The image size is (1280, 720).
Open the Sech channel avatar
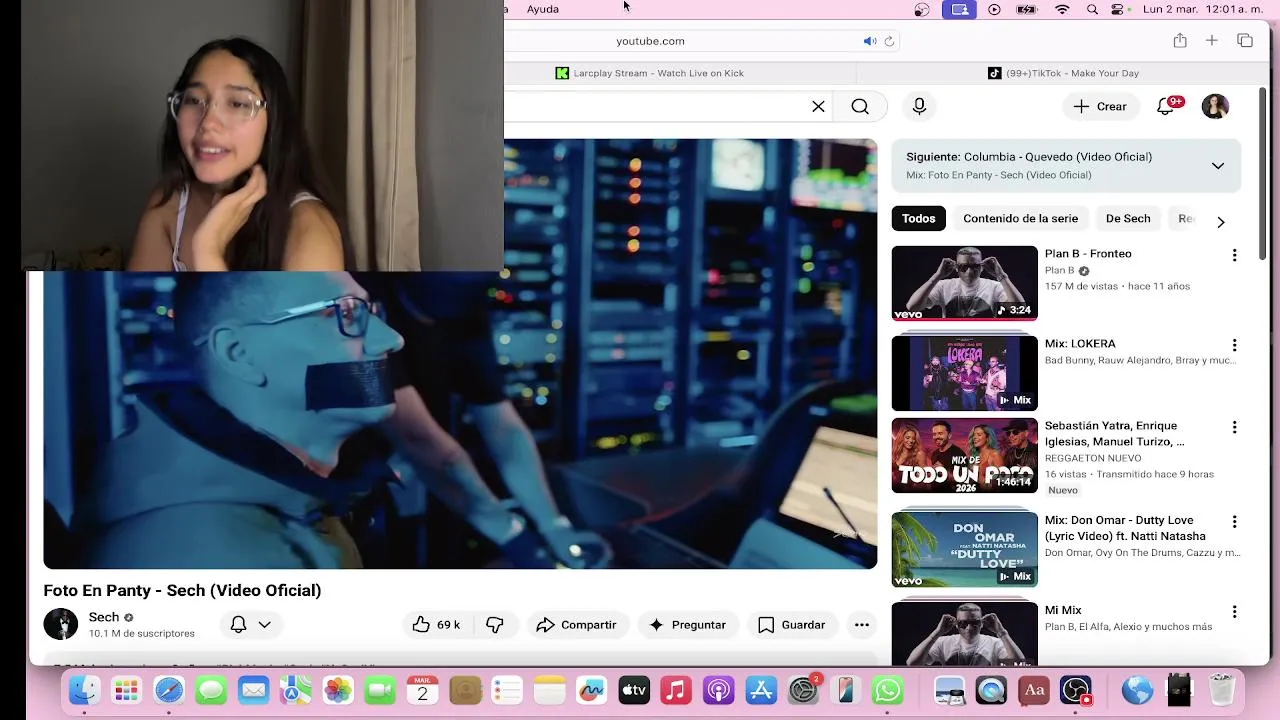(61, 624)
